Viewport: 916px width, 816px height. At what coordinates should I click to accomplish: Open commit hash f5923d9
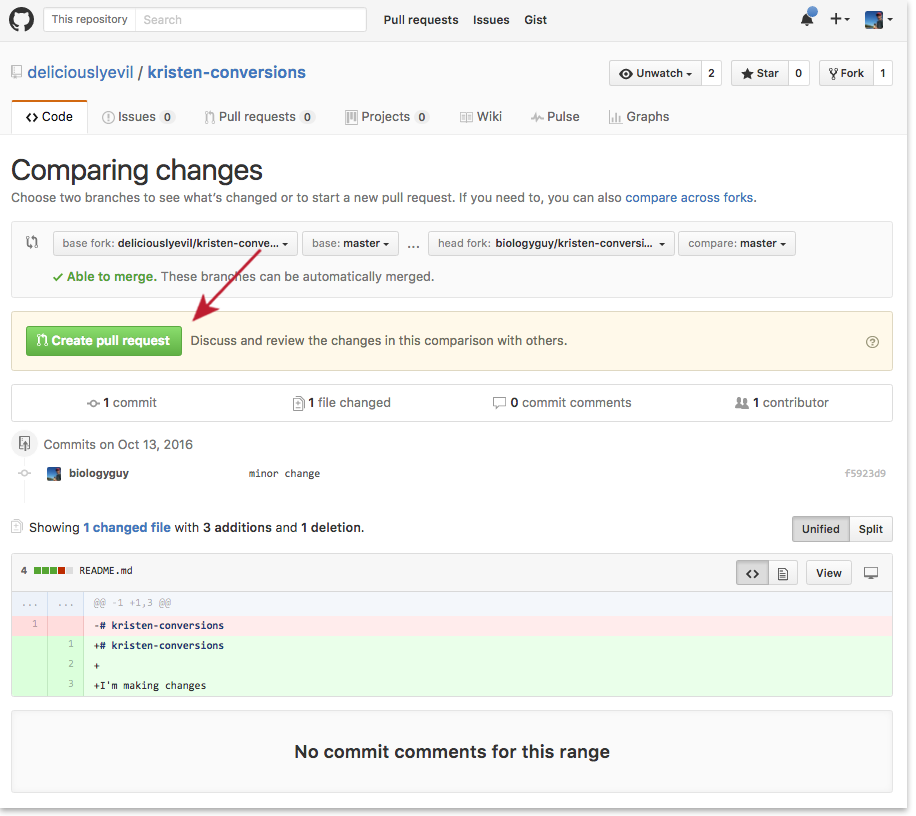click(865, 474)
